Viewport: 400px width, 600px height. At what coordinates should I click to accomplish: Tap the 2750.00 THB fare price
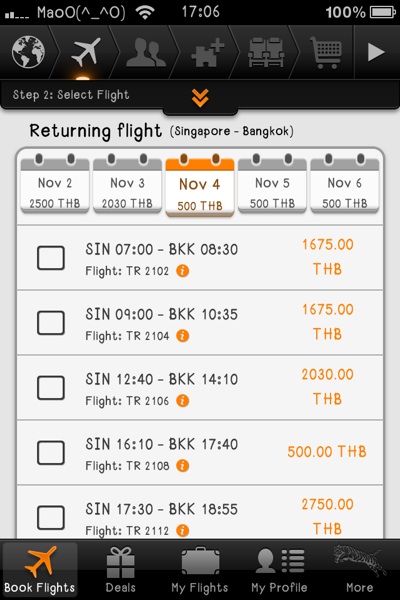(327, 517)
